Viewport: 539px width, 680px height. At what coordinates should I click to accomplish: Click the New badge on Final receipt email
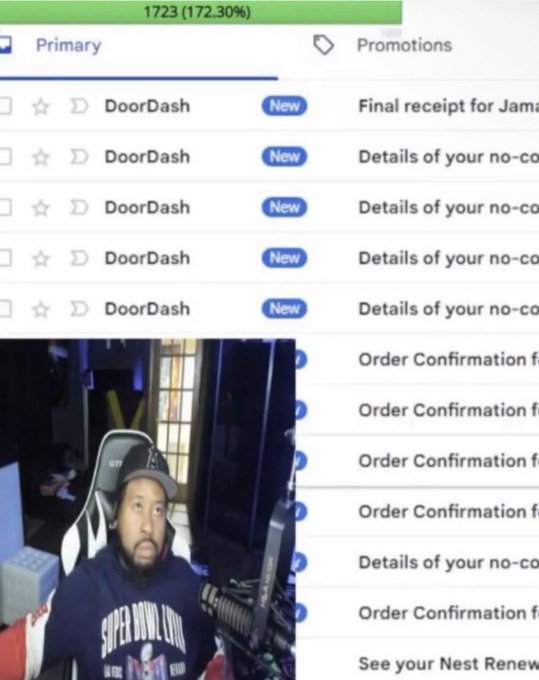[284, 106]
